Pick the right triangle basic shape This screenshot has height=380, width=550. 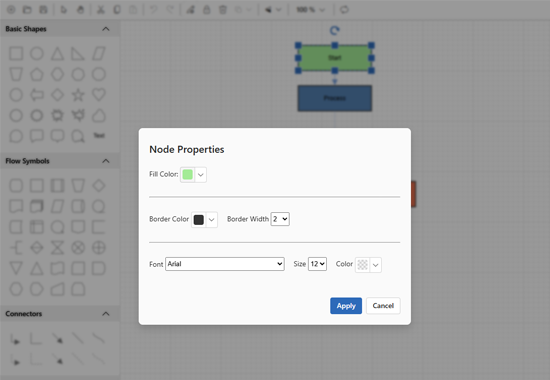tap(78, 54)
